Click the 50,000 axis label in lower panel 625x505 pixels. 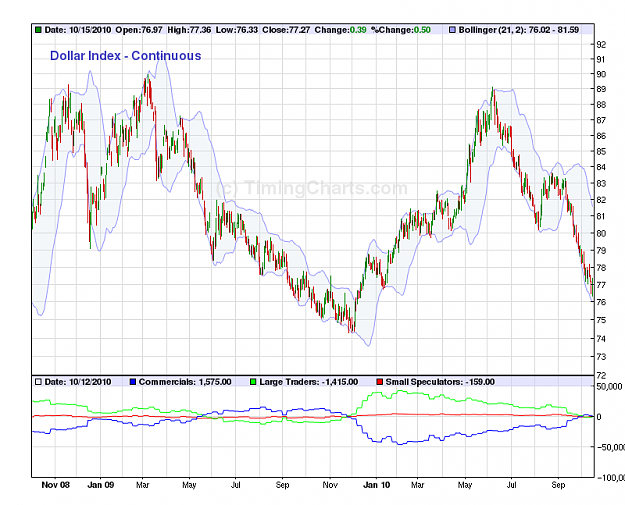(609, 387)
